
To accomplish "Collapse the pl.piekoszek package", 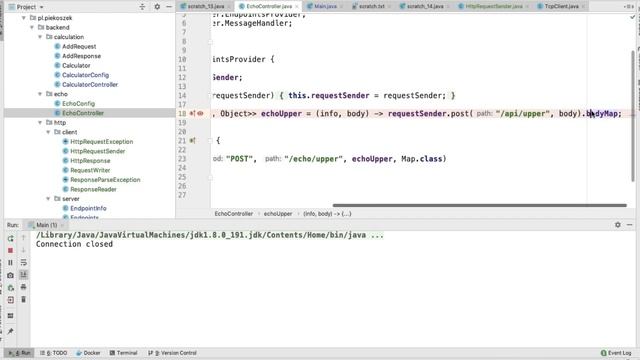I will tap(24, 18).
